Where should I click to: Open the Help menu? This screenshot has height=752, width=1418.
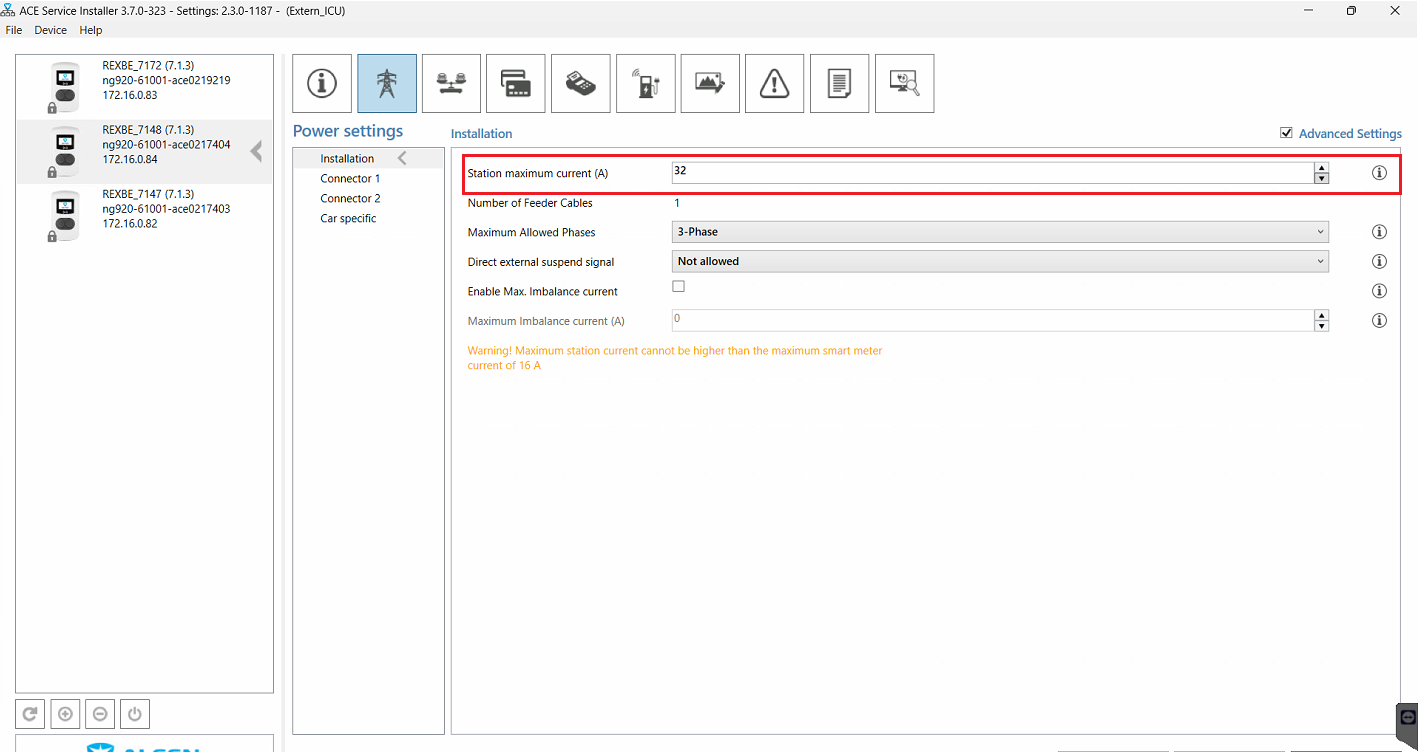click(91, 30)
